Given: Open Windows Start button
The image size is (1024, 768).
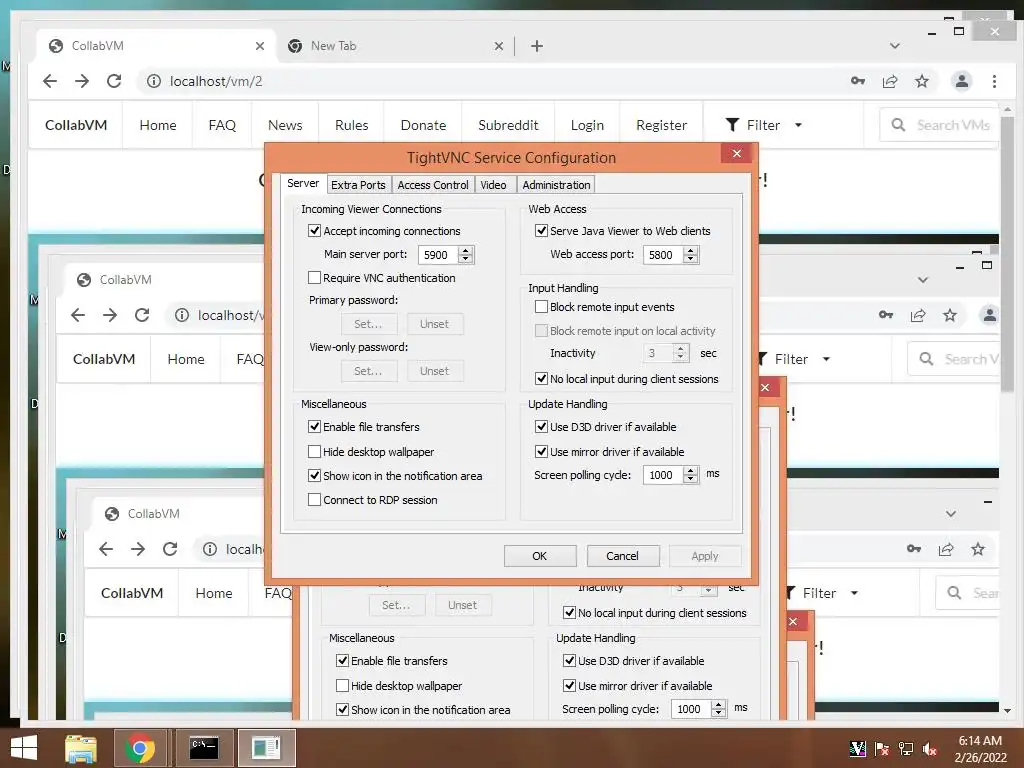Looking at the screenshot, I should pyautogui.click(x=24, y=748).
